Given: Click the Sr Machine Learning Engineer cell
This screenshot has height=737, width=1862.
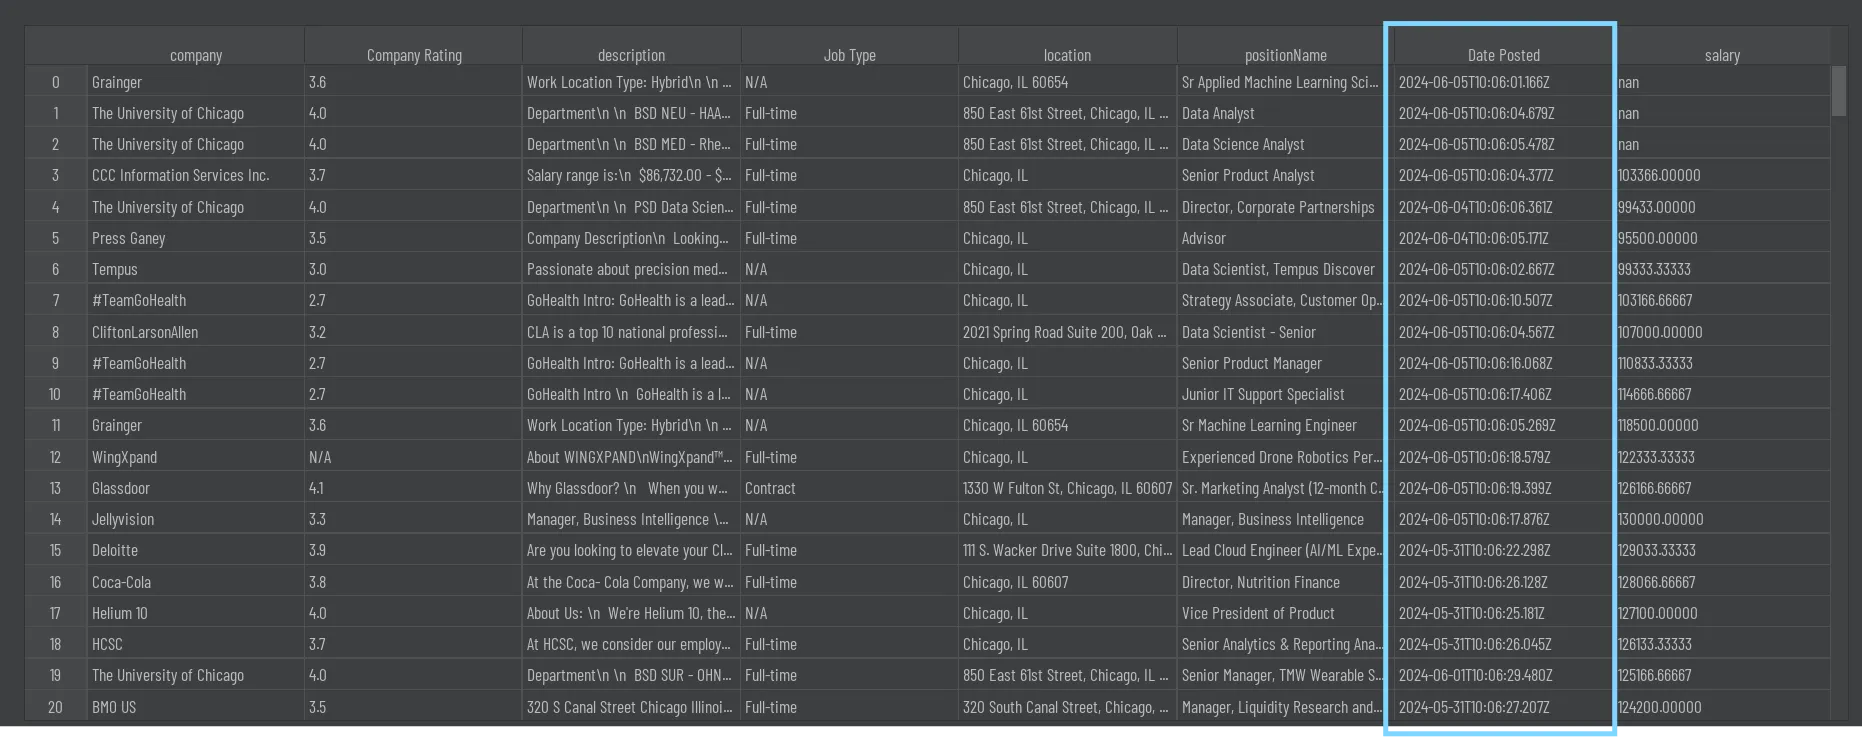Looking at the screenshot, I should click(x=1285, y=425).
